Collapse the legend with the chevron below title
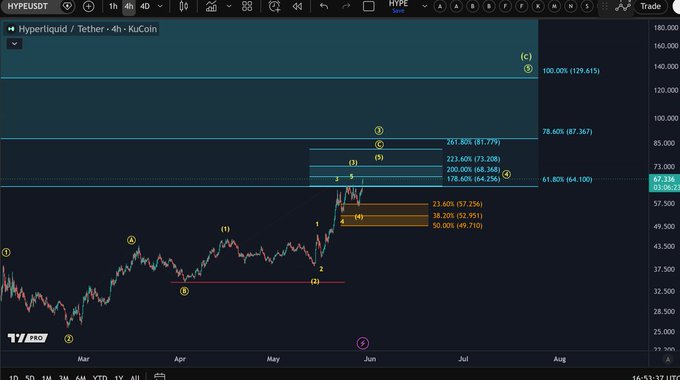 [x=14, y=44]
